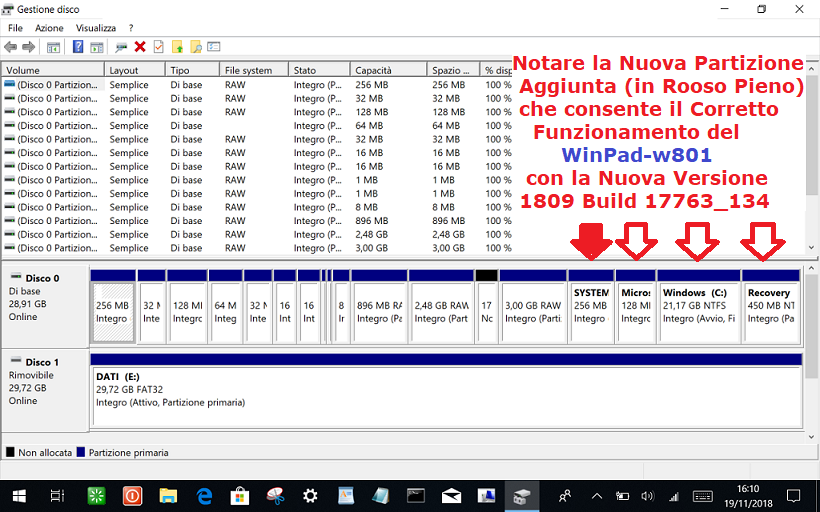Sort by the File system column header
This screenshot has width=820, height=512.
click(254, 70)
